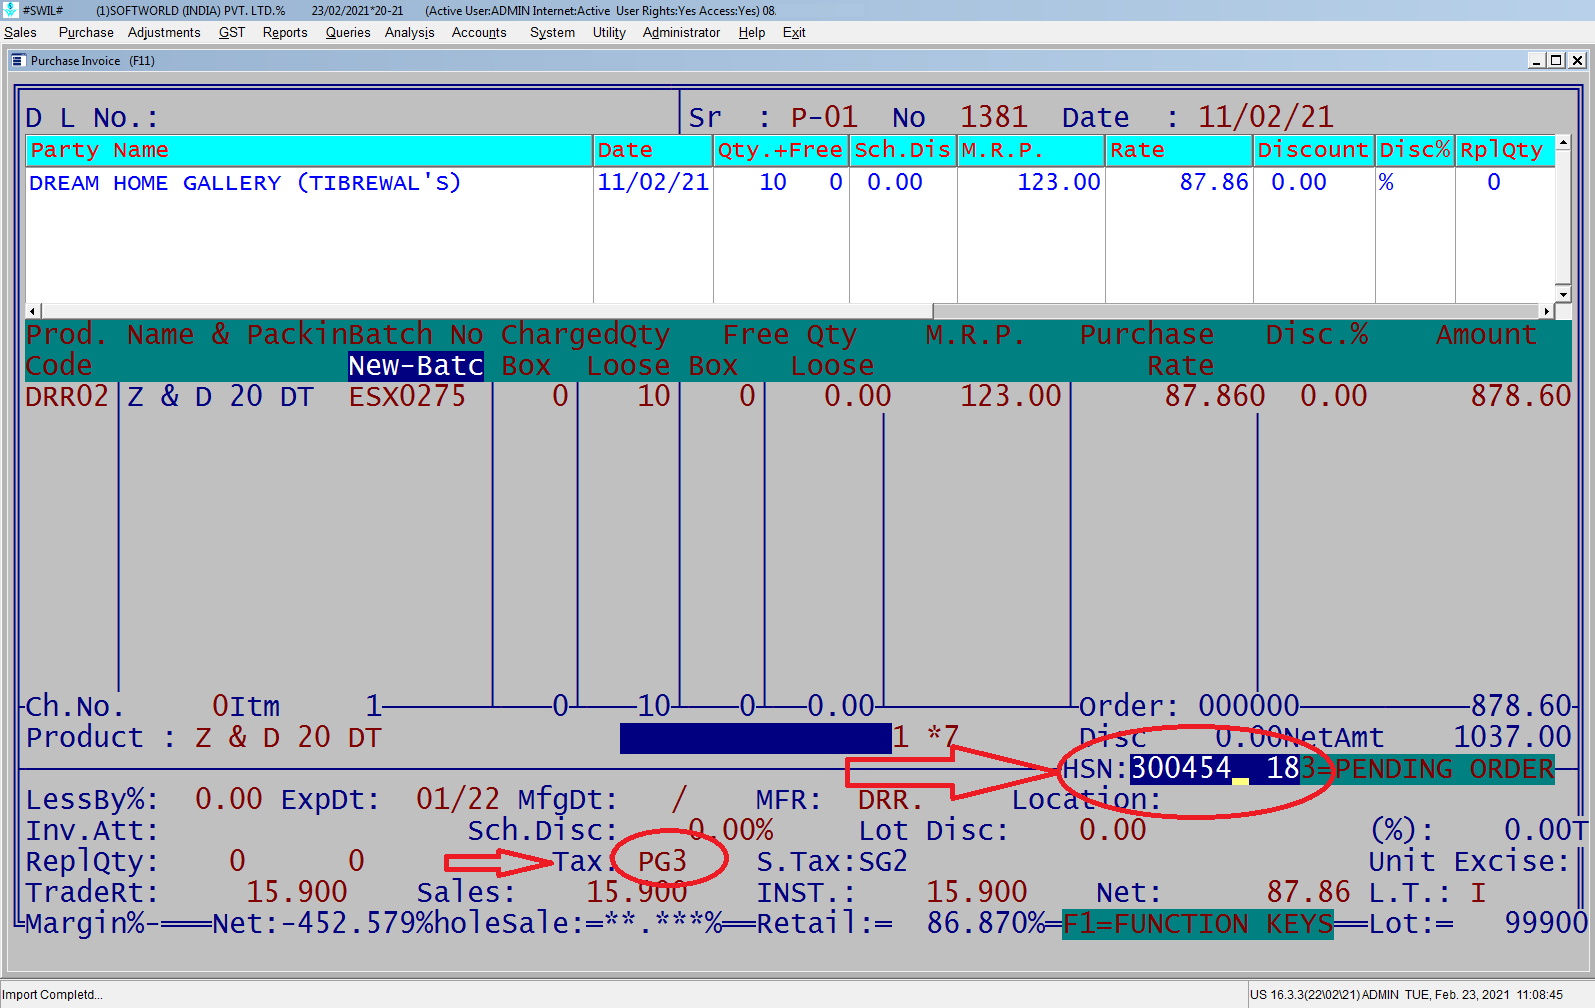Maximize the Purchase Invoice child window
Image resolution: width=1595 pixels, height=1008 pixels.
click(x=1556, y=61)
